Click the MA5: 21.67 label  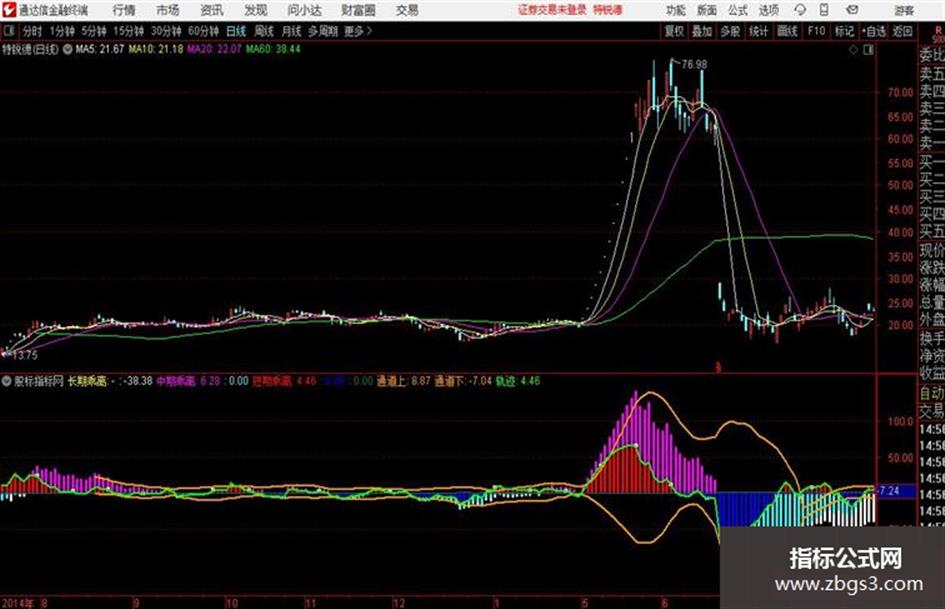pyautogui.click(x=99, y=49)
